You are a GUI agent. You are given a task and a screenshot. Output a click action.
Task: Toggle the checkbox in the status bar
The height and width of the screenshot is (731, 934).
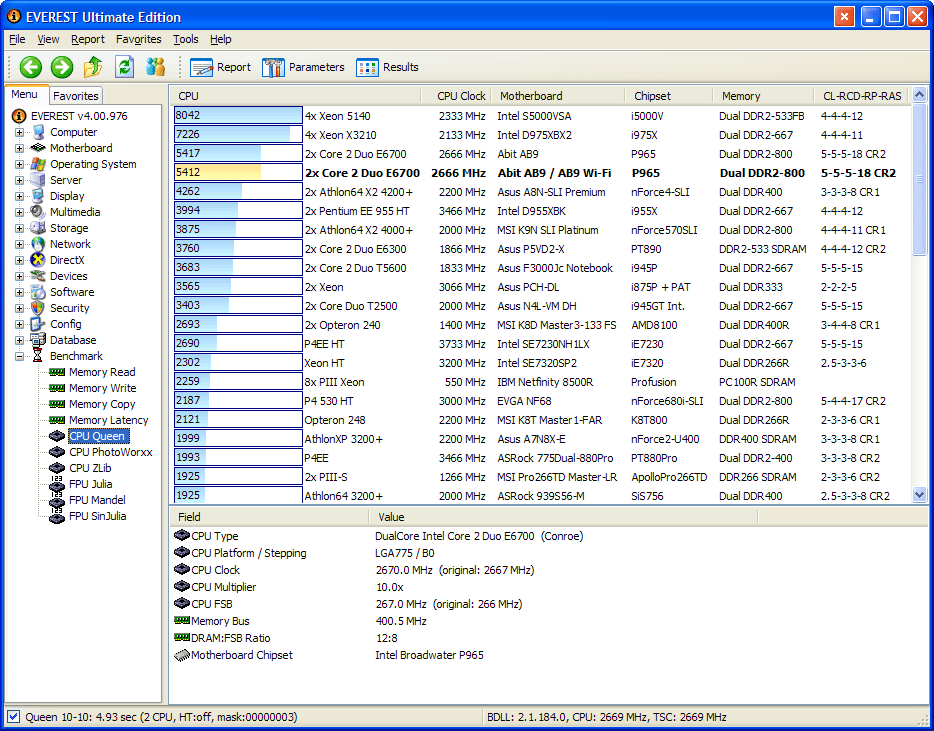(x=13, y=717)
